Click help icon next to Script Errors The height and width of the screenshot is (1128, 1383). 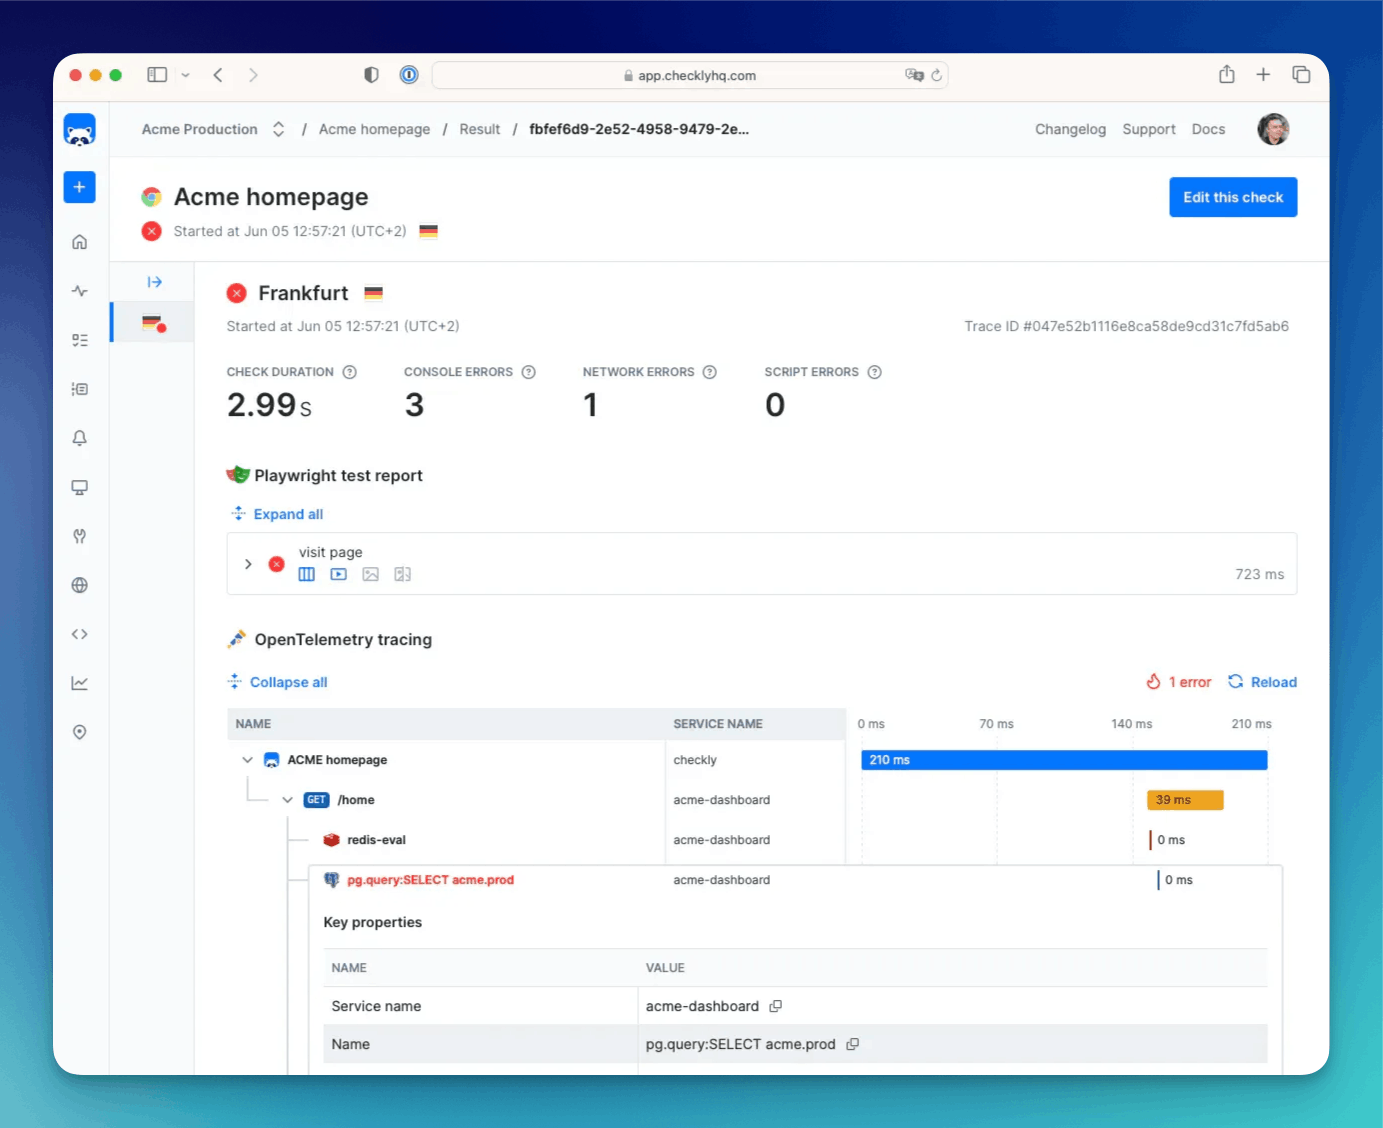(x=875, y=372)
